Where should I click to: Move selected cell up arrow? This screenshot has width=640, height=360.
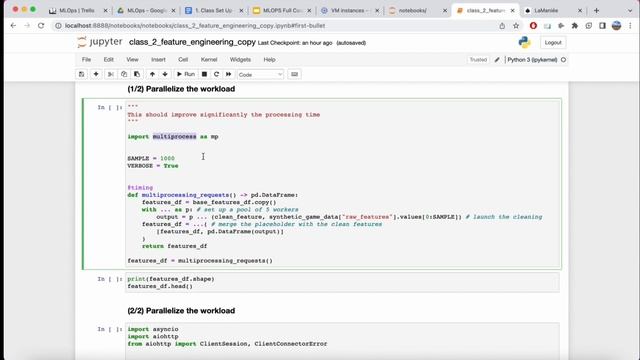pyautogui.click(x=152, y=74)
